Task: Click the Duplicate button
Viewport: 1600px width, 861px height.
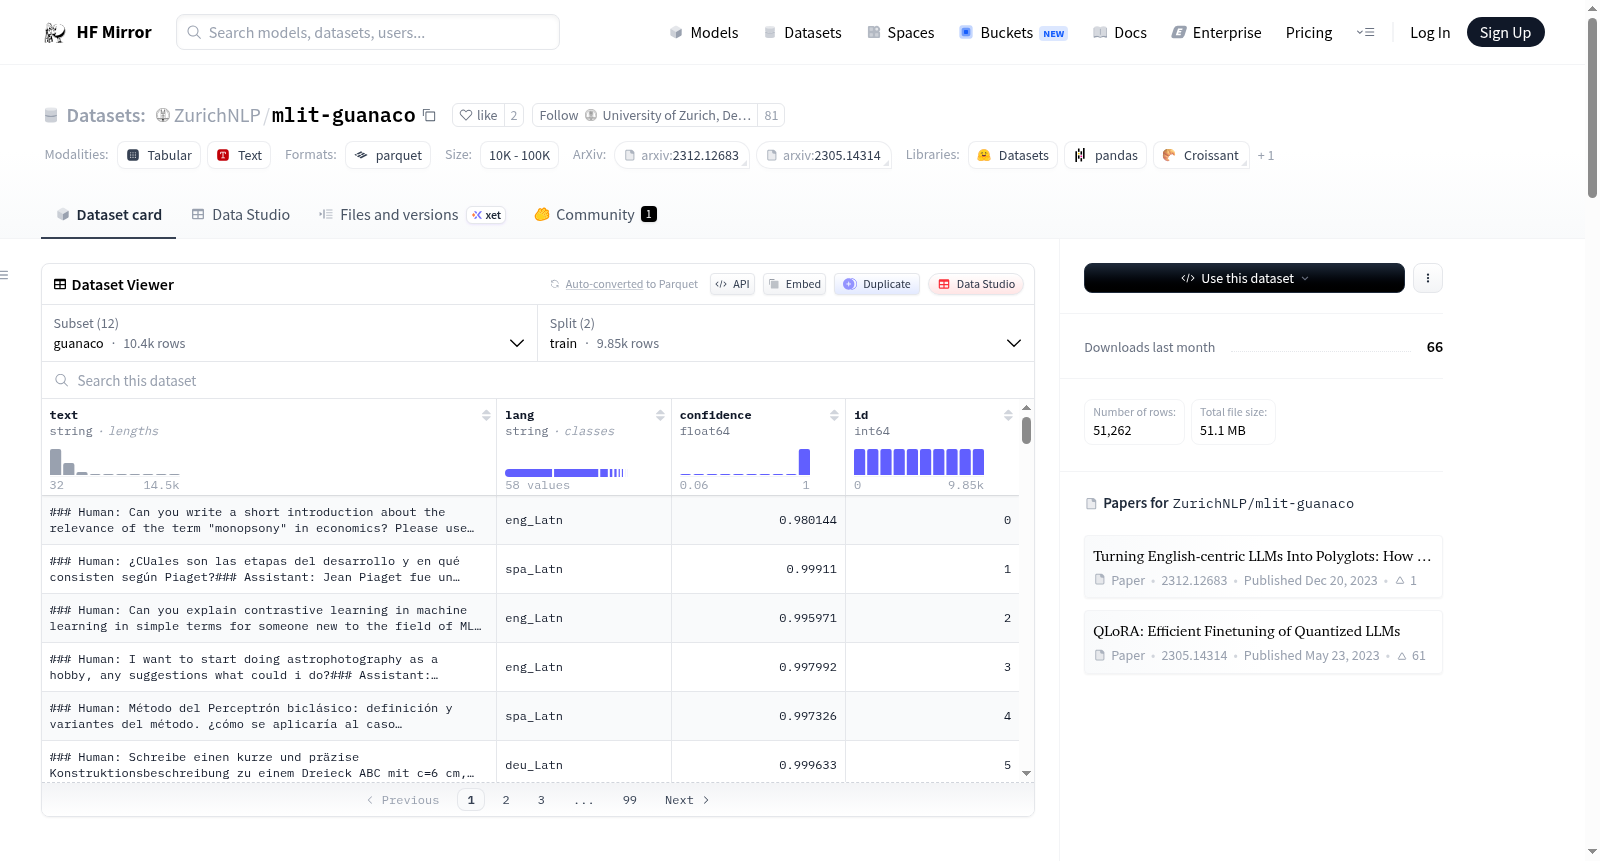Action: click(x=877, y=284)
